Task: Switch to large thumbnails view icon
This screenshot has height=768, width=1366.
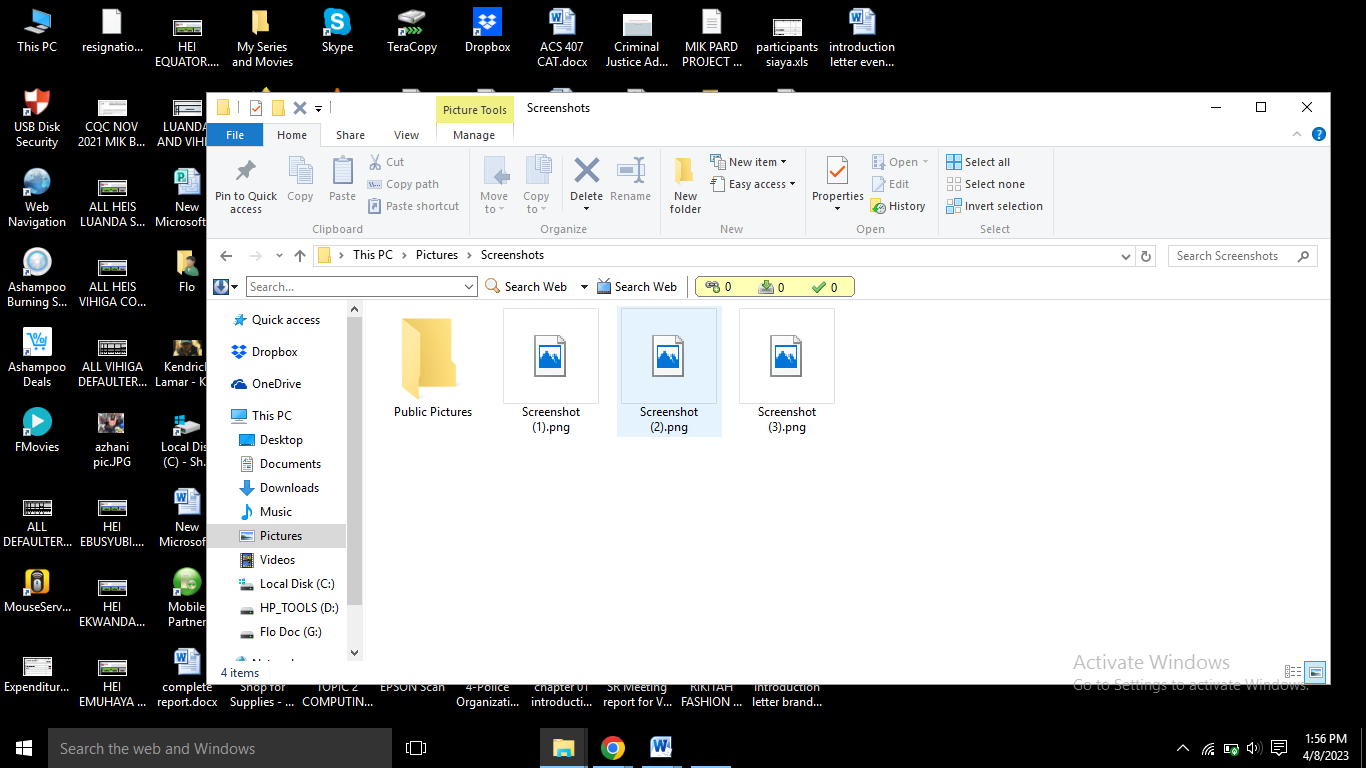Action: pos(1315,672)
